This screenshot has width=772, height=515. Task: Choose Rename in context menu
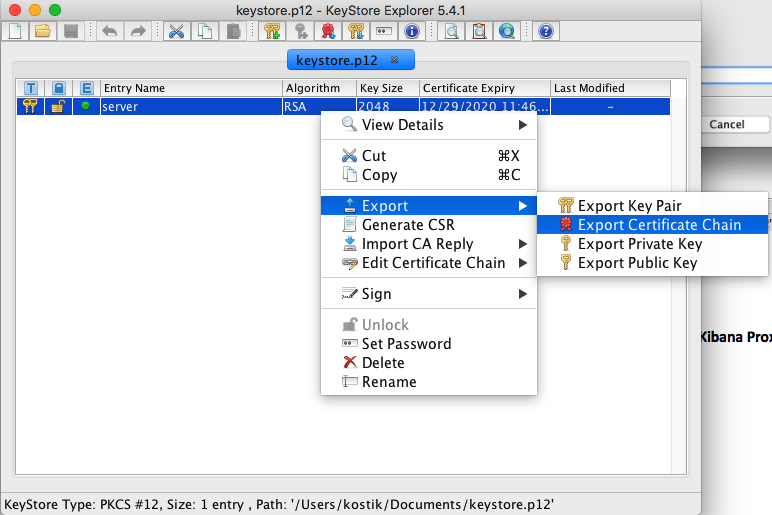pyautogui.click(x=428, y=382)
